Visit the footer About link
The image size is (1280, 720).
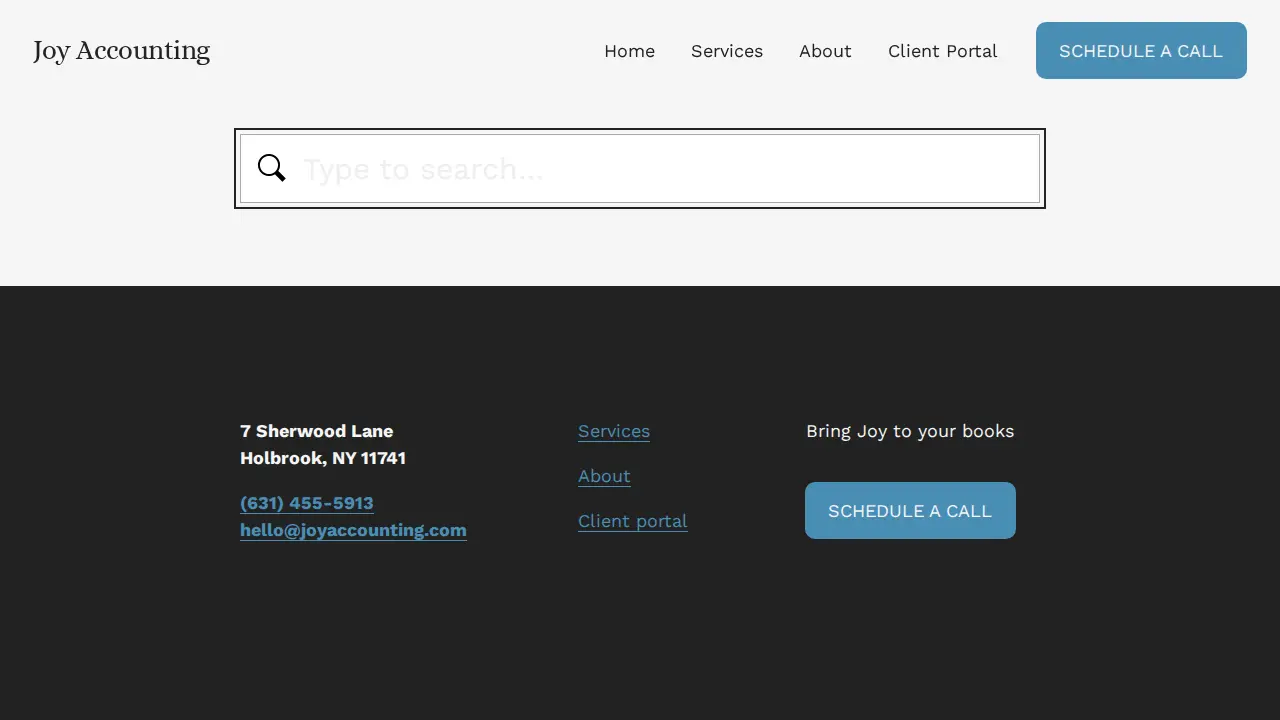604,476
